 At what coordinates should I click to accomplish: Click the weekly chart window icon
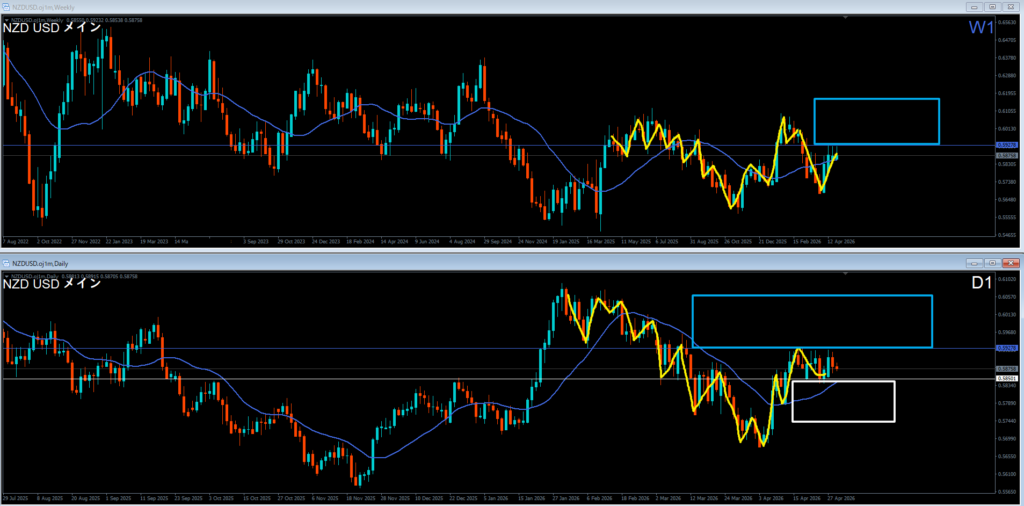8,8
